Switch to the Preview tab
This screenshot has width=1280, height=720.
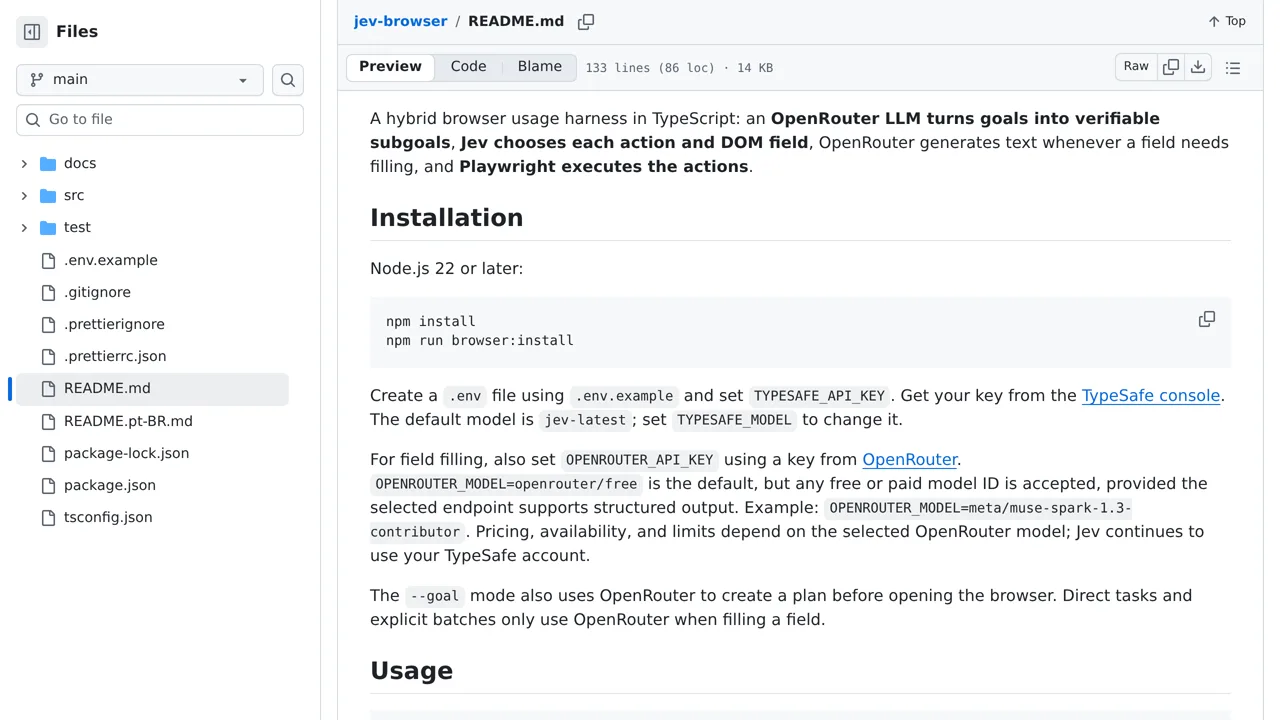pyautogui.click(x=390, y=67)
